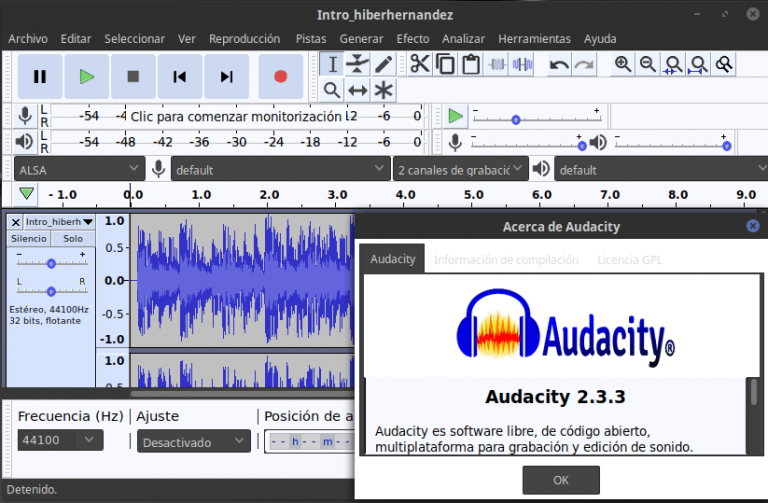Click OK in the Acerca de dialog

pos(561,479)
